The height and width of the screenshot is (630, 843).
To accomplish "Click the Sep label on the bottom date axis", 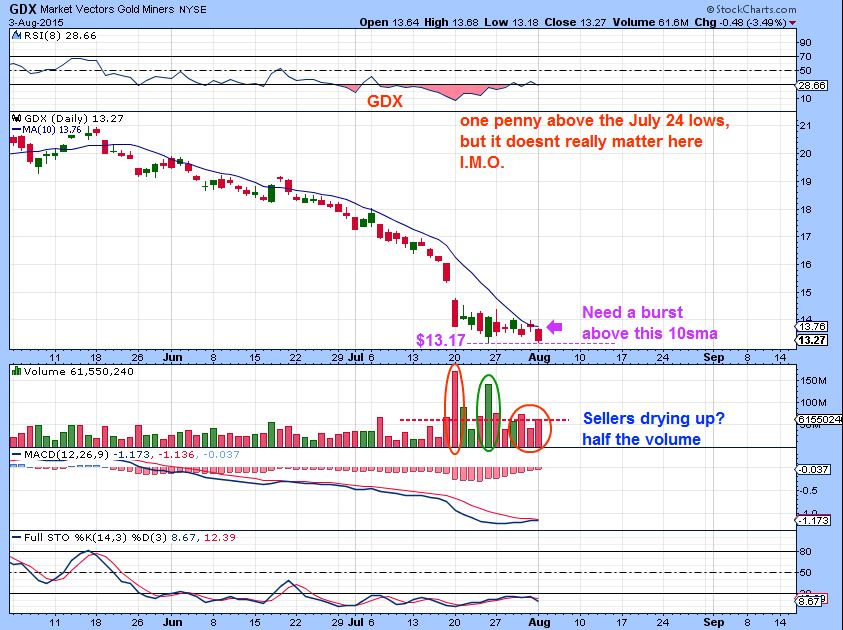I will point(713,622).
